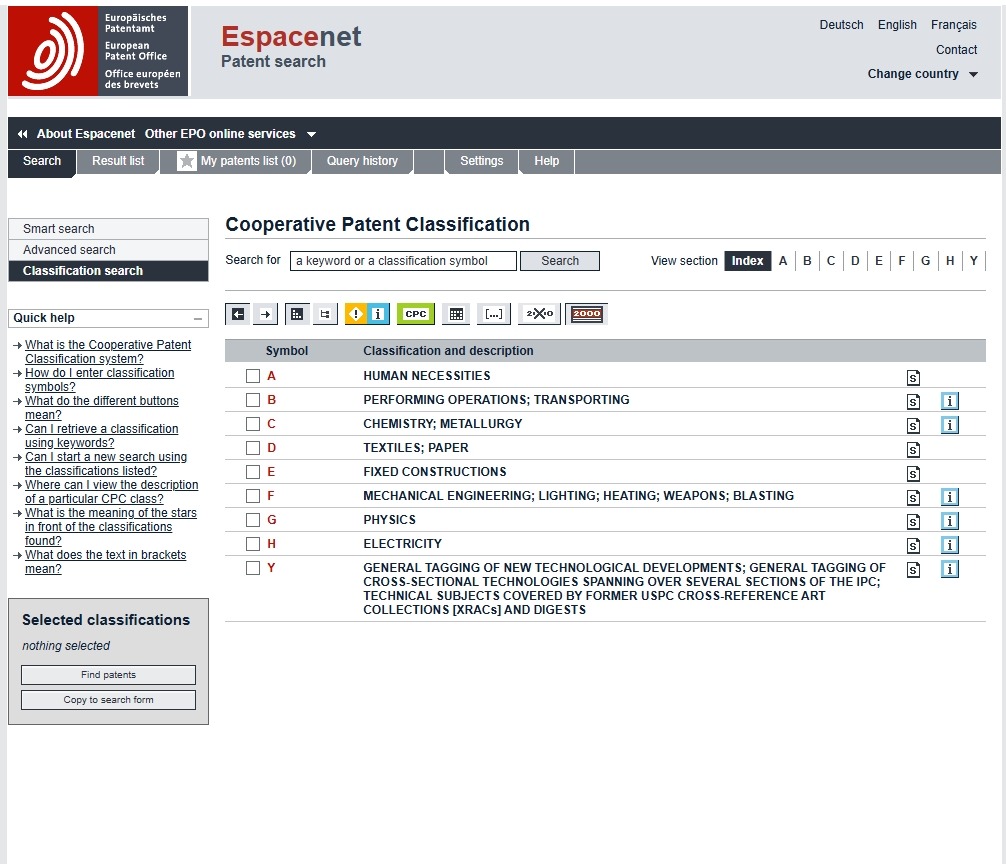1006x864 pixels.
Task: Toggle the dotted hierarchy view toolbar icon
Action: click(297, 314)
